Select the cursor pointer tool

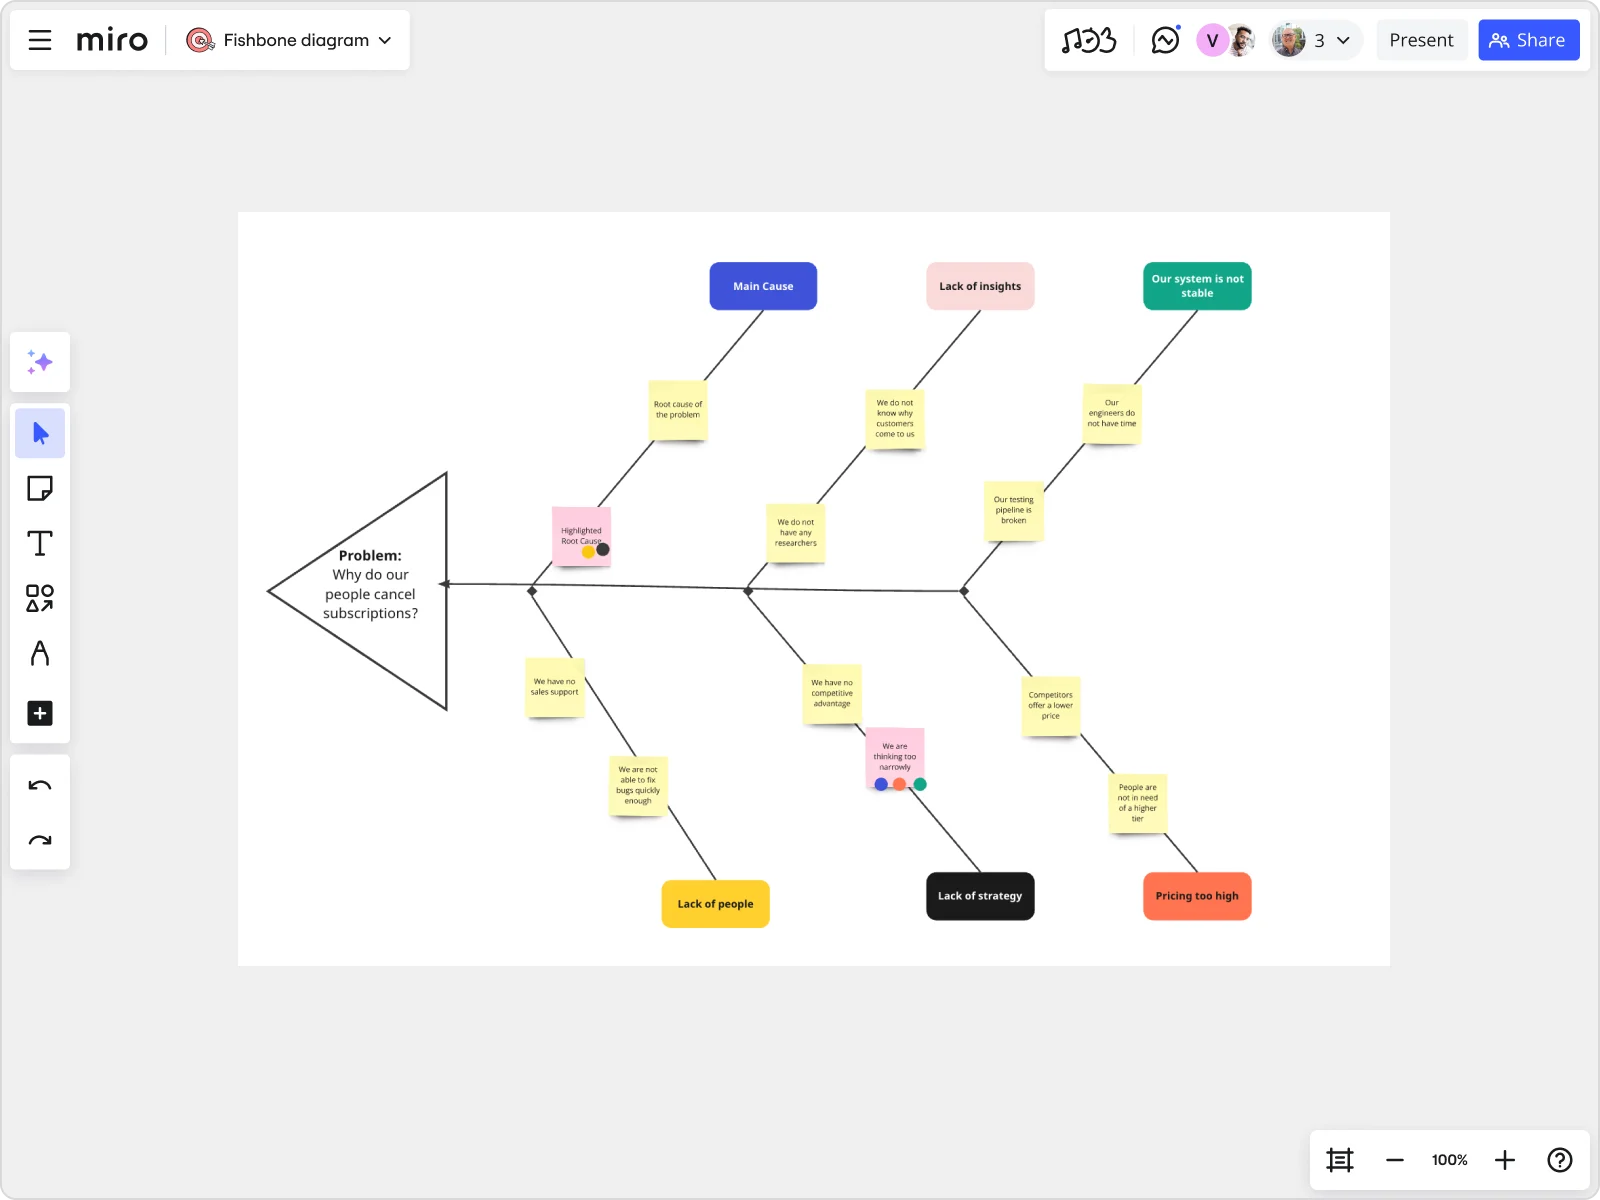coord(40,433)
